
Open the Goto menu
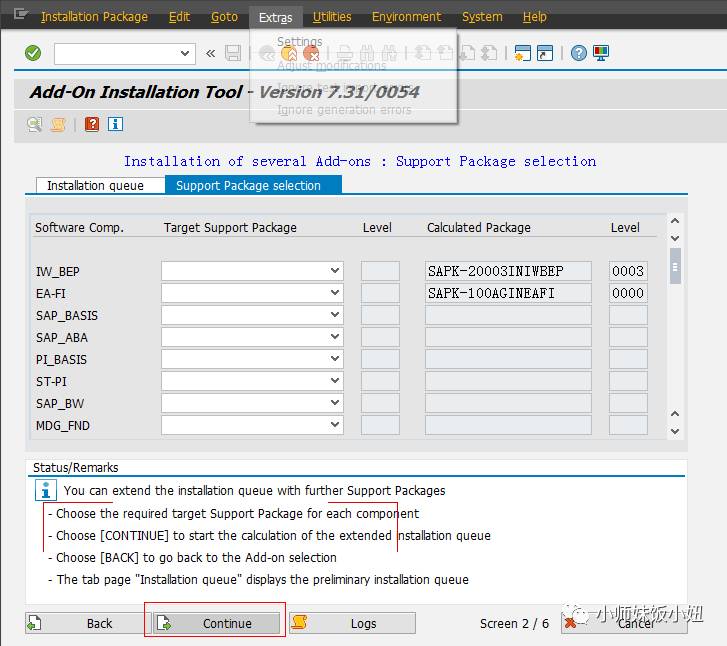pos(224,17)
